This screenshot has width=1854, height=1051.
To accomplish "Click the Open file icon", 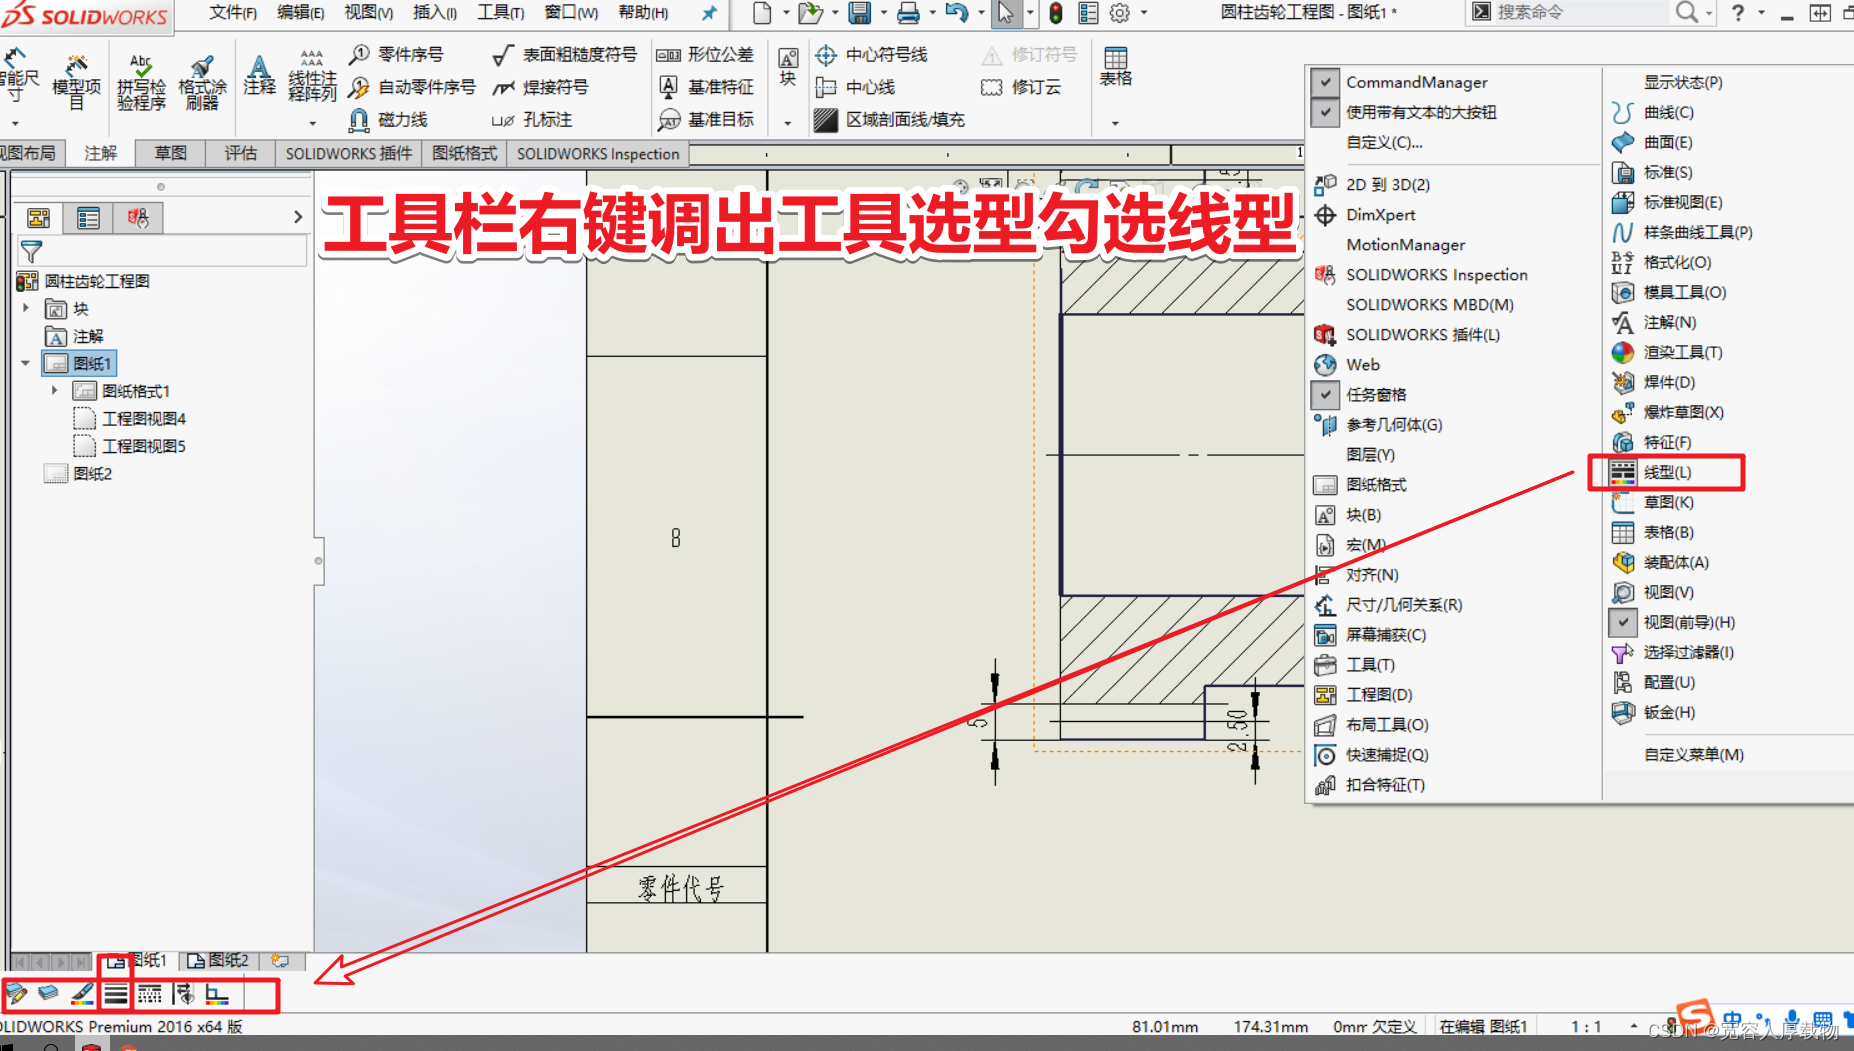I will (x=809, y=13).
